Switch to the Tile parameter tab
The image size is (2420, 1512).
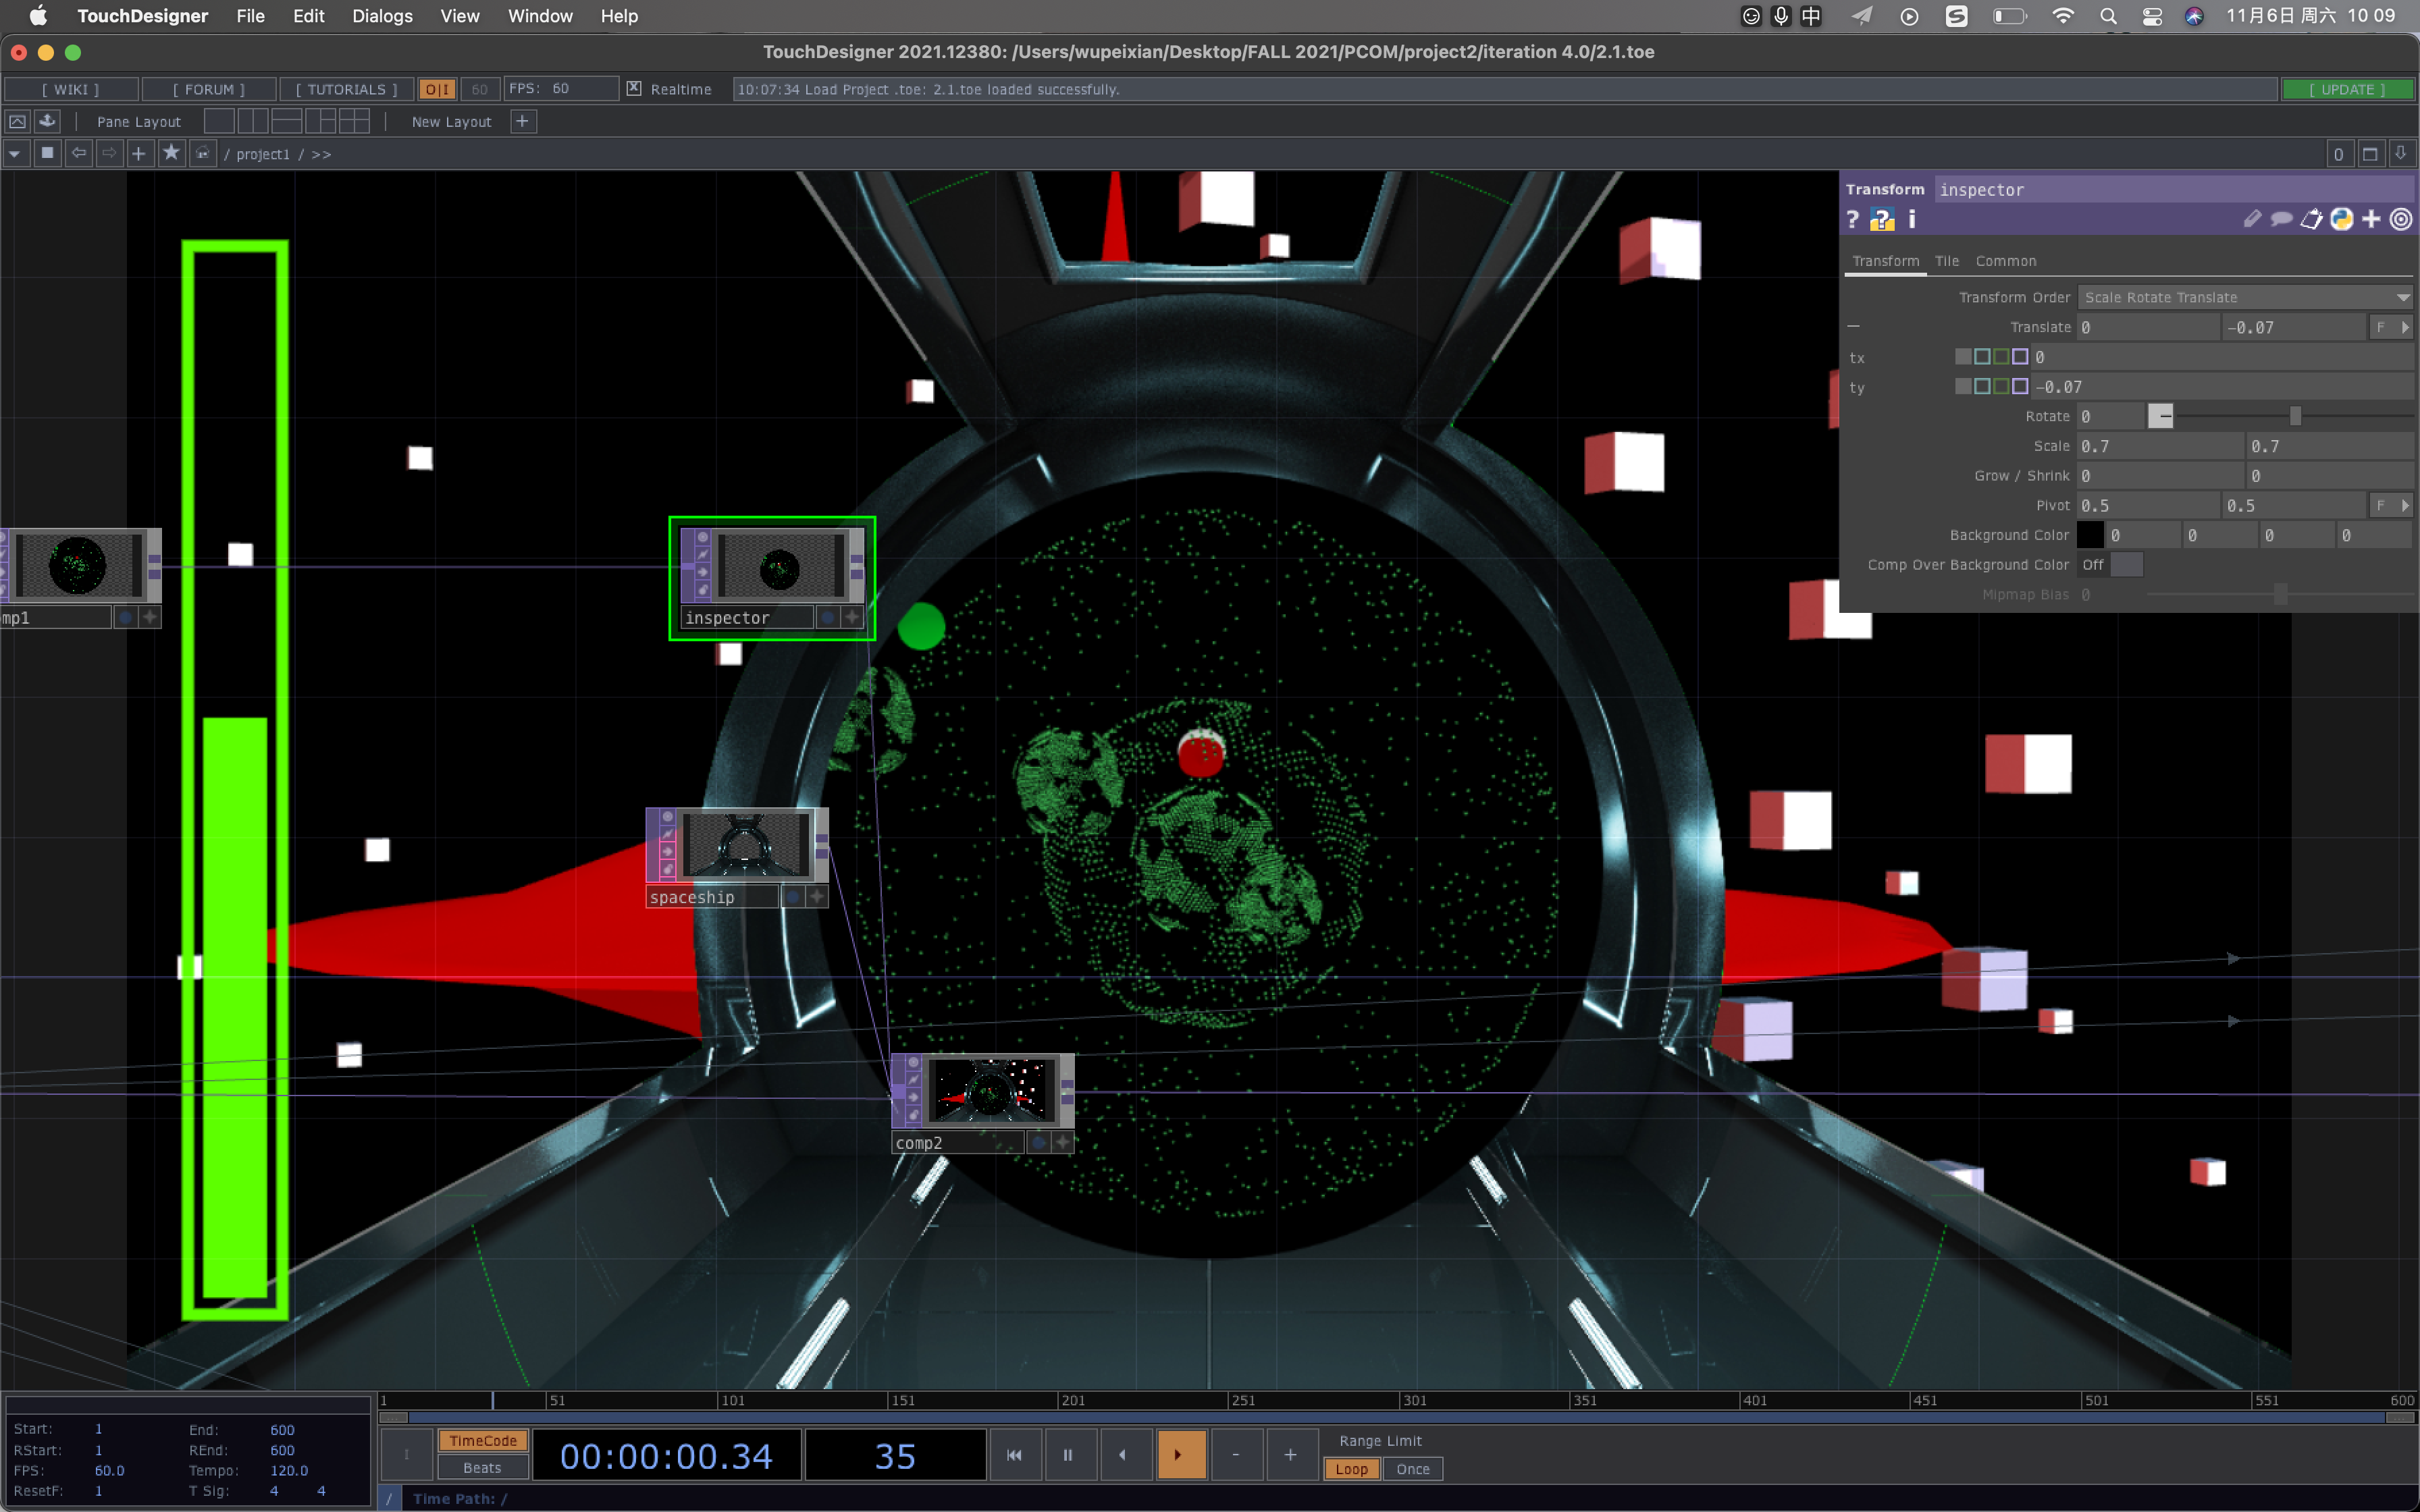(1946, 261)
